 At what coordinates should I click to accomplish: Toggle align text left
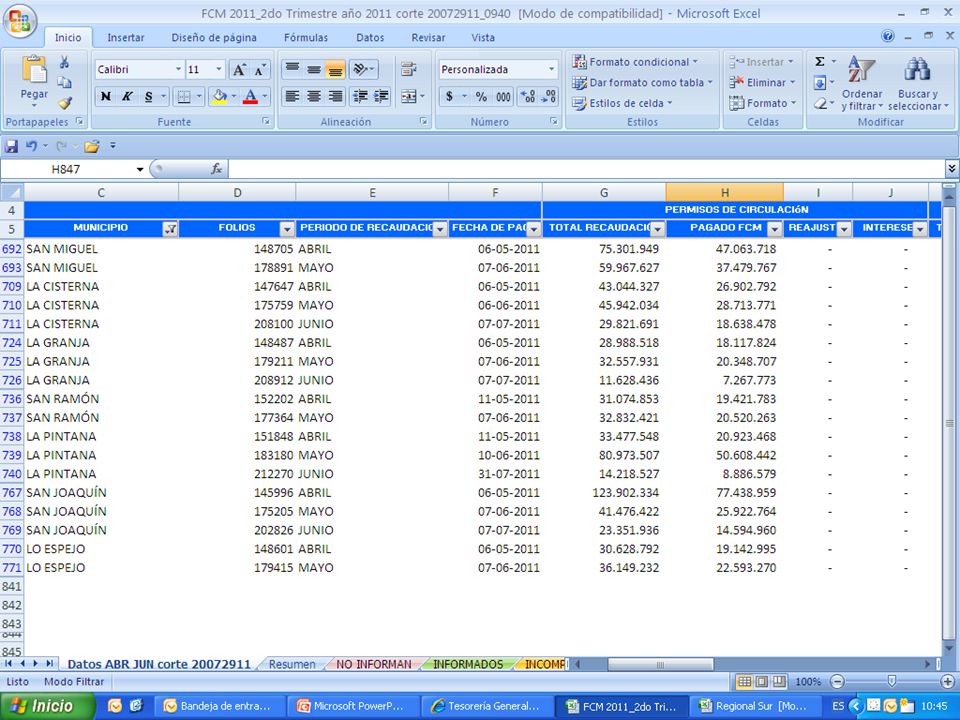click(293, 96)
